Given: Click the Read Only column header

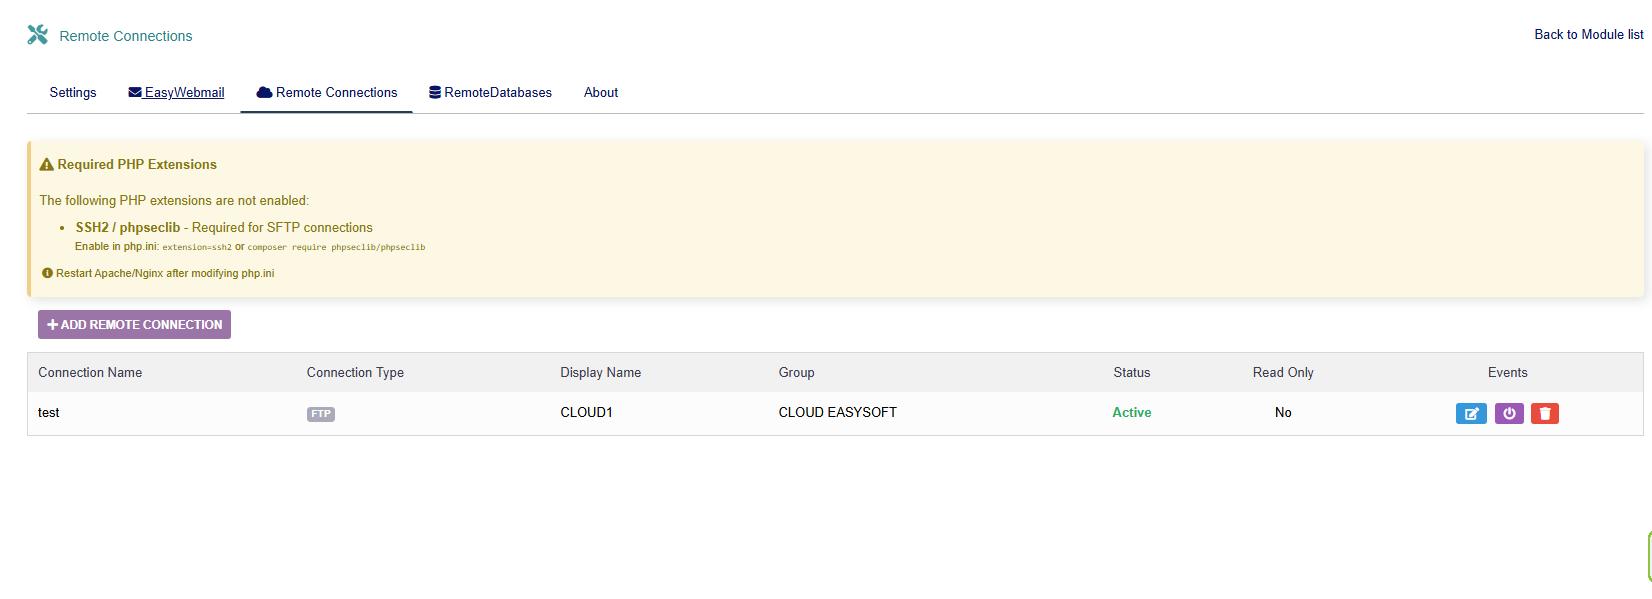Looking at the screenshot, I should click(1283, 372).
